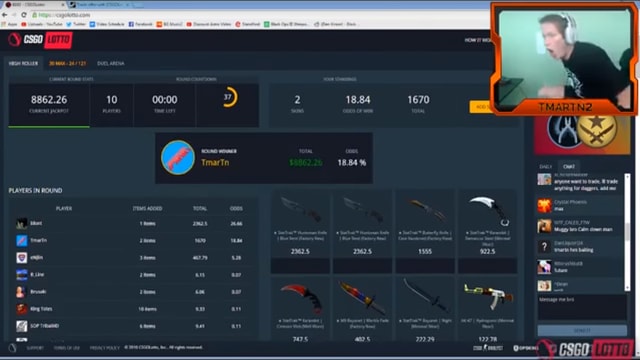Click the Send button below chat
The height and width of the screenshot is (360, 640).
pos(582,330)
